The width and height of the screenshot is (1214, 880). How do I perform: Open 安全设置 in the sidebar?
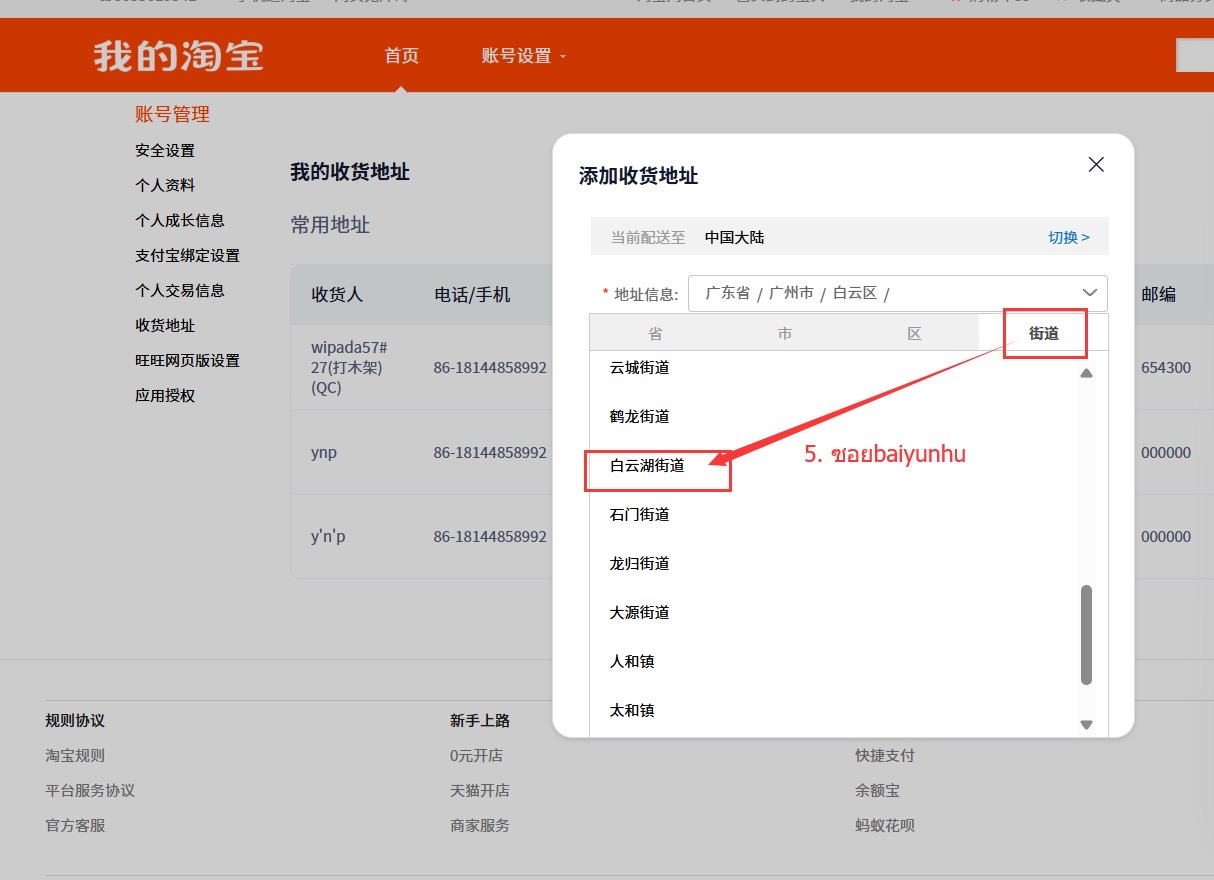click(x=165, y=151)
